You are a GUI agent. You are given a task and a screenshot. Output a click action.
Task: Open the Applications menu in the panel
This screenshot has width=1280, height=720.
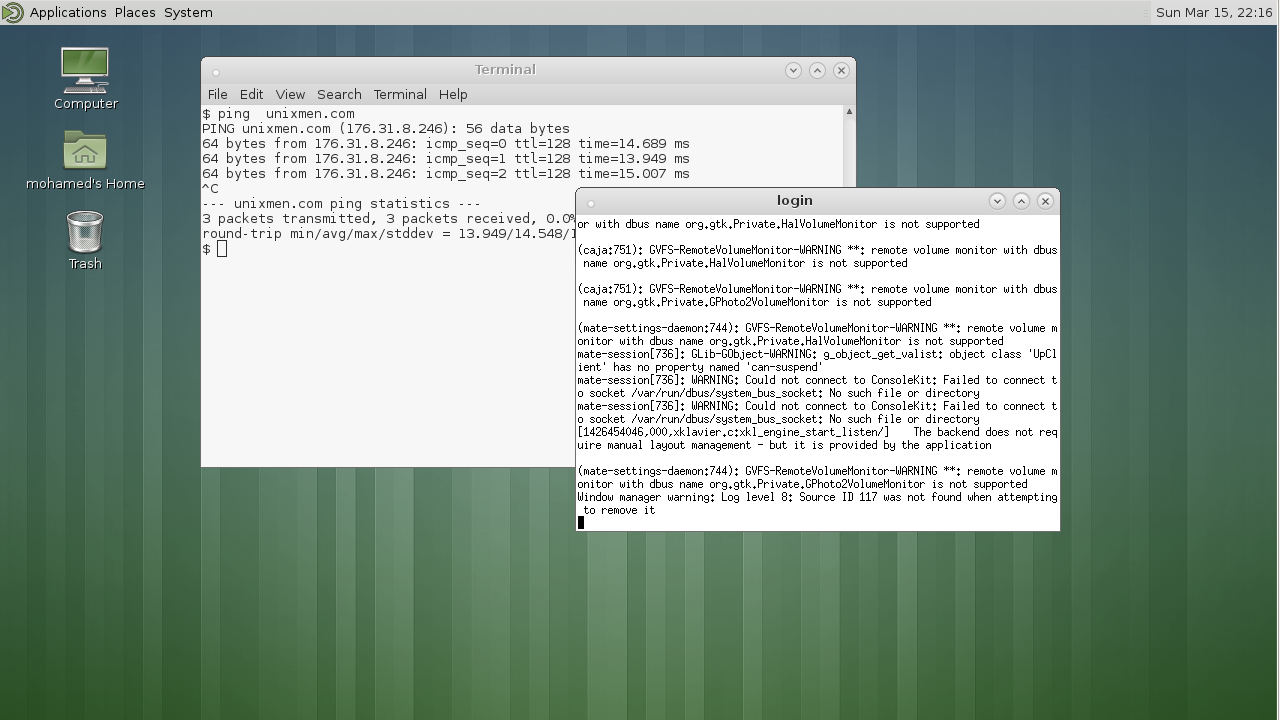68,12
